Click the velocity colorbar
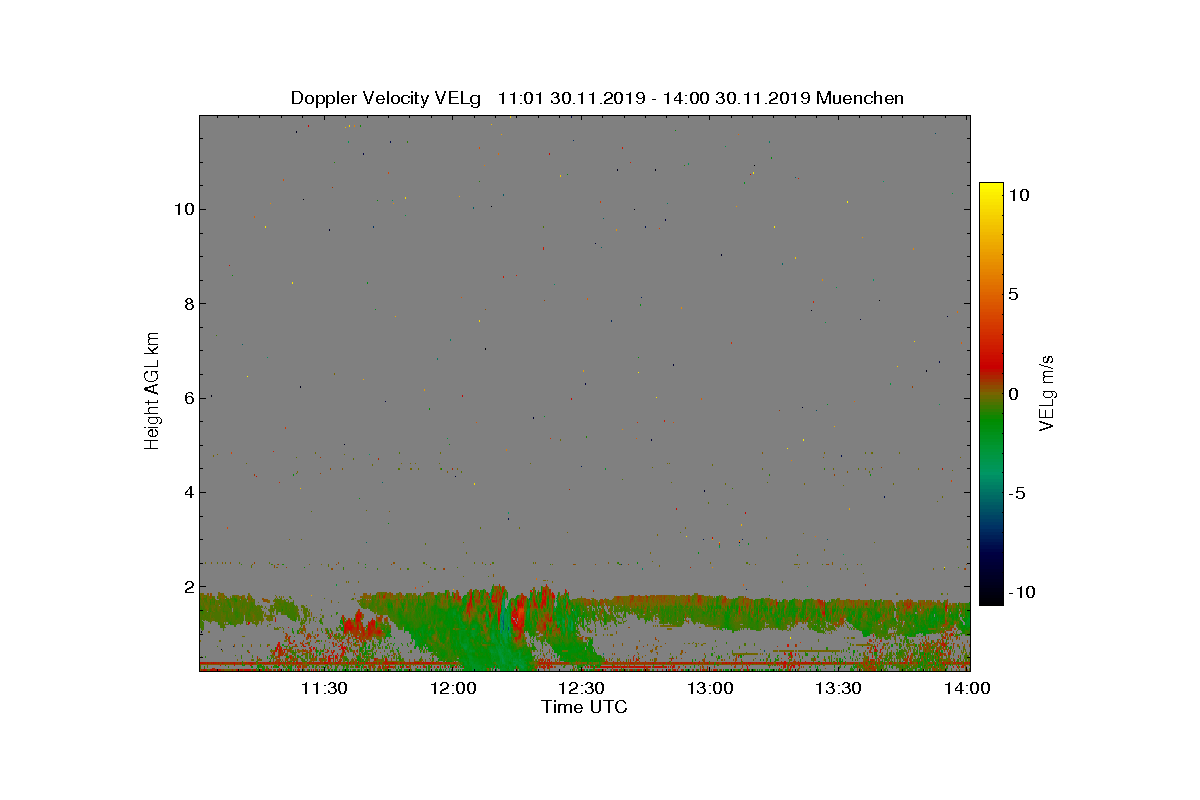Image resolution: width=1200 pixels, height=800 pixels. coord(991,393)
